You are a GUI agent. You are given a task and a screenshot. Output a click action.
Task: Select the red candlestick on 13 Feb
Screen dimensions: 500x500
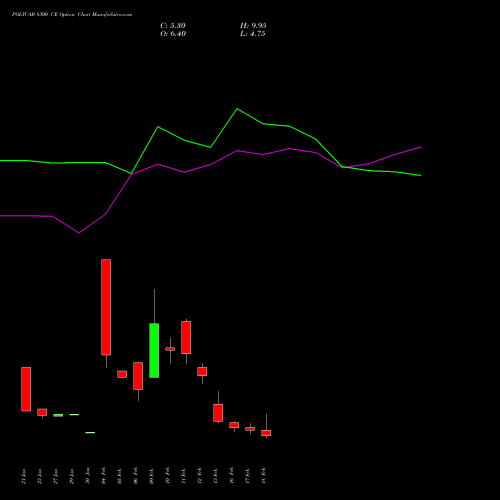click(x=218, y=413)
